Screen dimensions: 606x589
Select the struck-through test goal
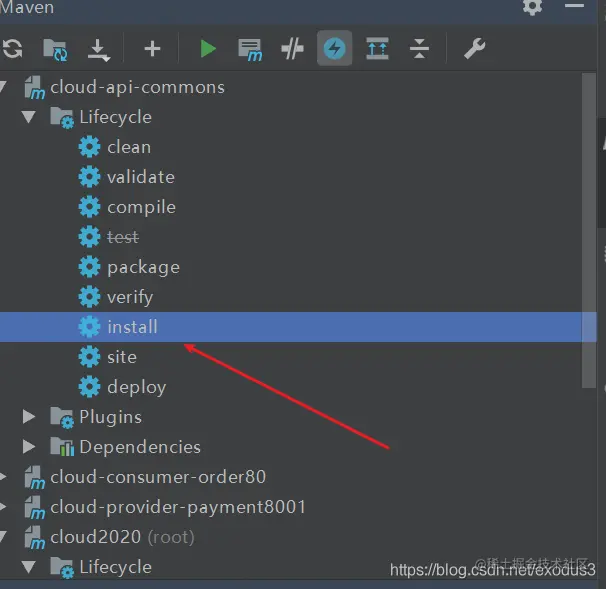(x=123, y=237)
